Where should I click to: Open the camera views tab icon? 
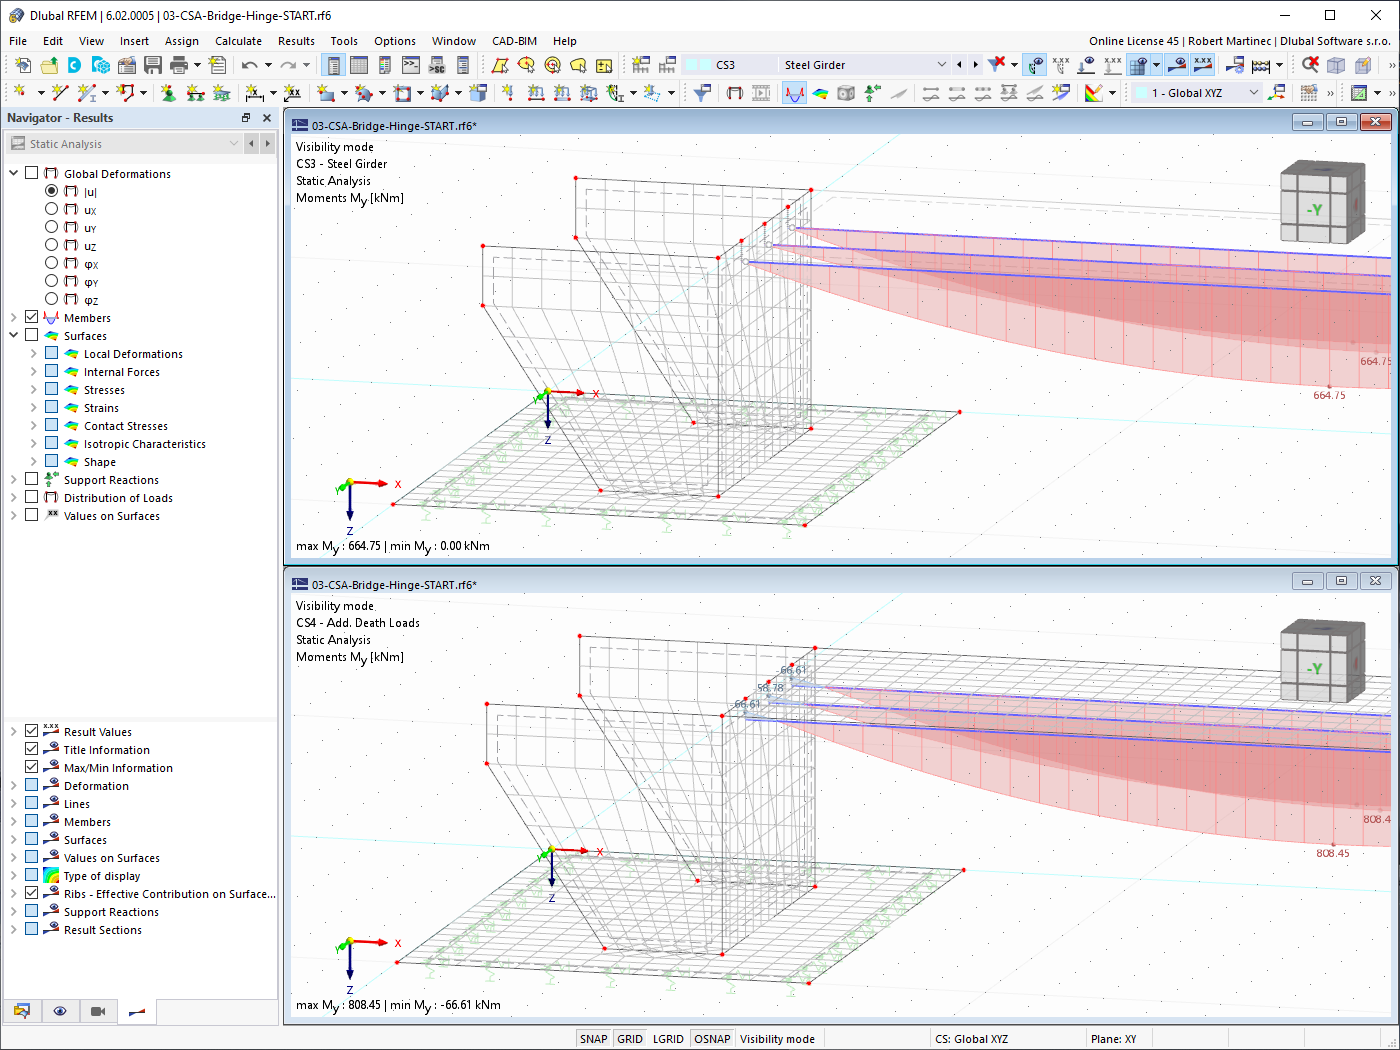[x=98, y=1011]
